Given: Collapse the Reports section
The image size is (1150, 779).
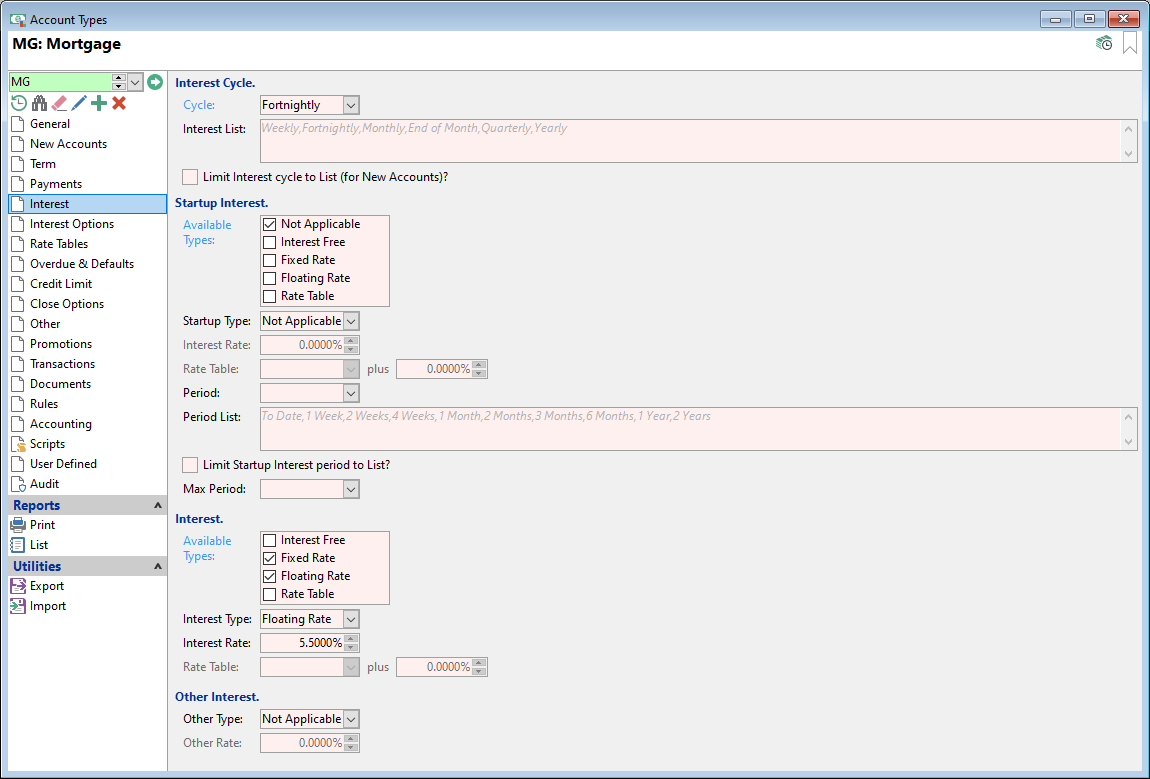Looking at the screenshot, I should point(157,505).
